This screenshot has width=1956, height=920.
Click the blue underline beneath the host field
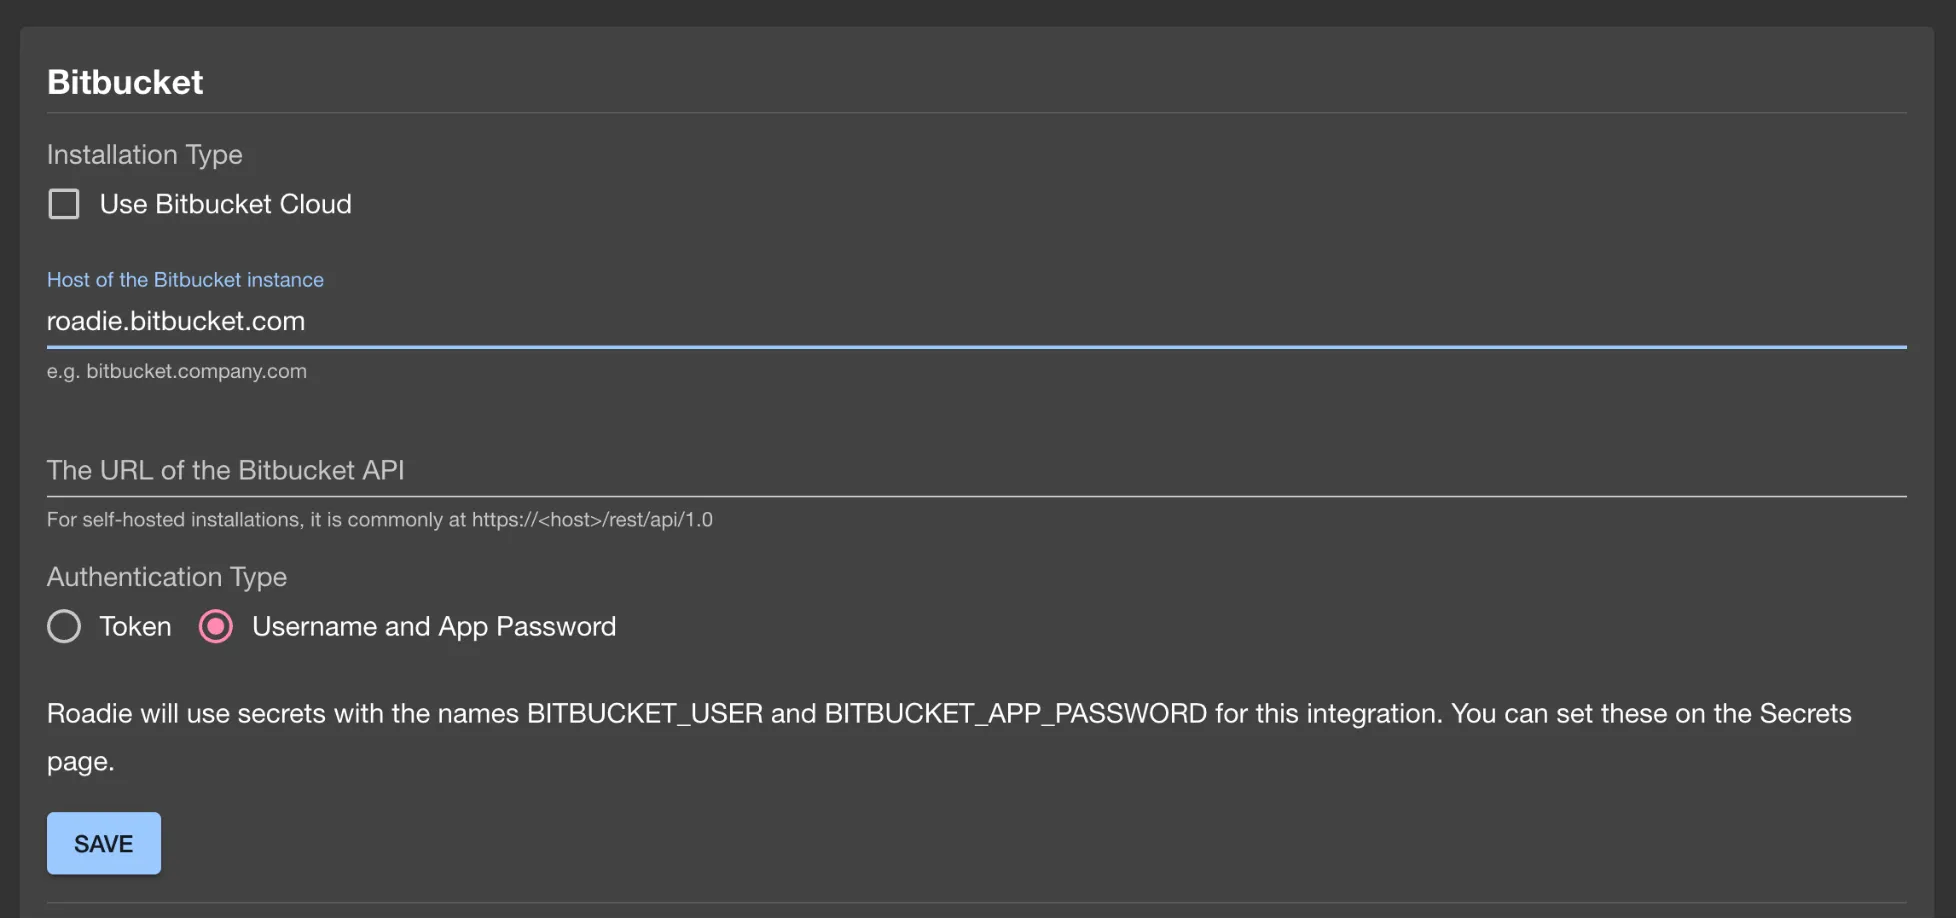976,347
